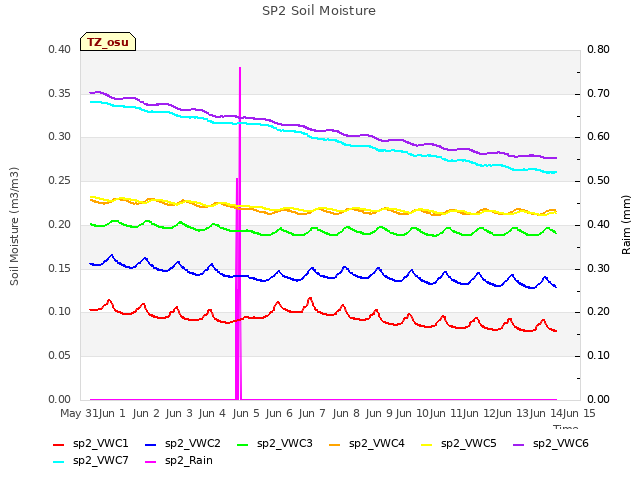Click the Jun 2 x-axis tick label
Image resolution: width=640 pixels, height=480 pixels.
point(146,413)
